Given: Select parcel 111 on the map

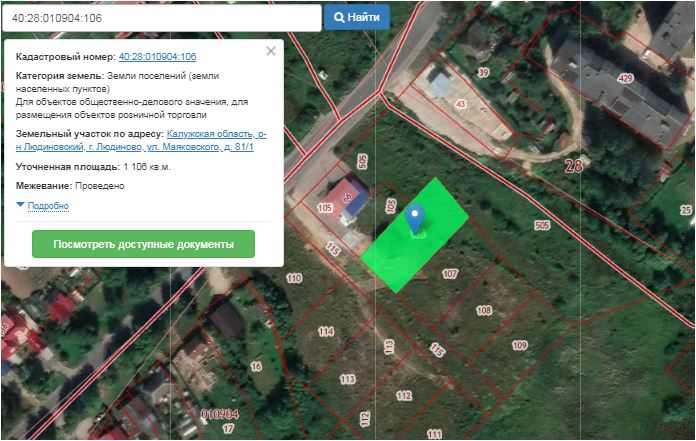Looking at the screenshot, I should tap(433, 434).
